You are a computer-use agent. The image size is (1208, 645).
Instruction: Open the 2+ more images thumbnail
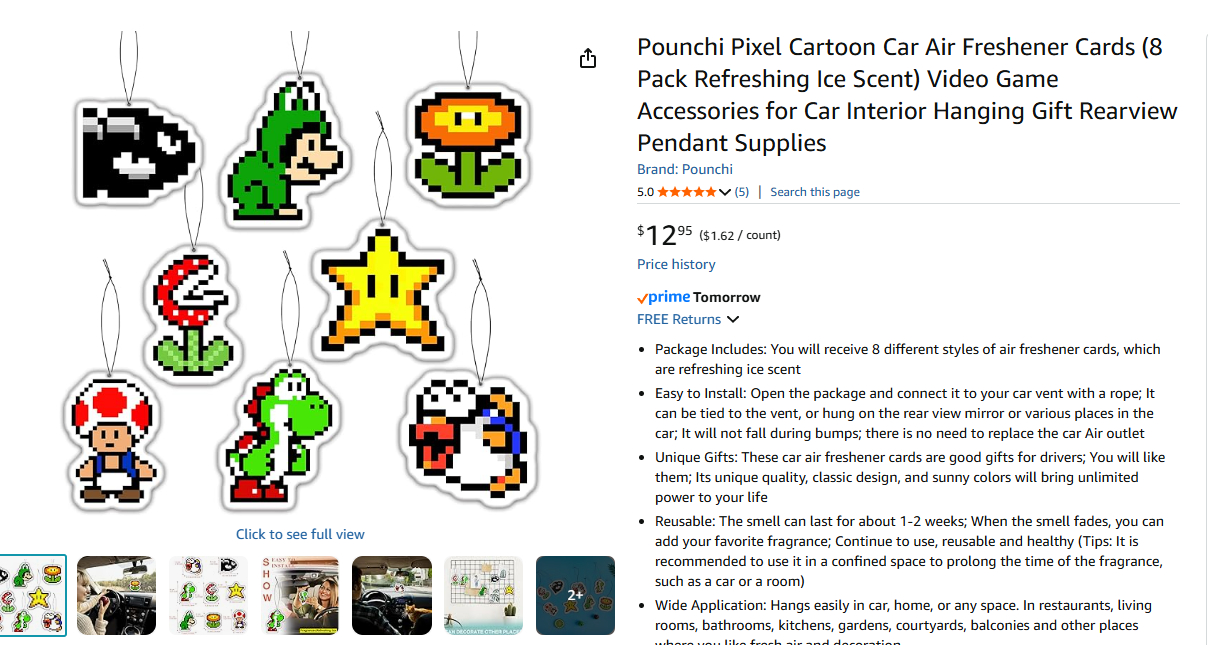coord(575,595)
